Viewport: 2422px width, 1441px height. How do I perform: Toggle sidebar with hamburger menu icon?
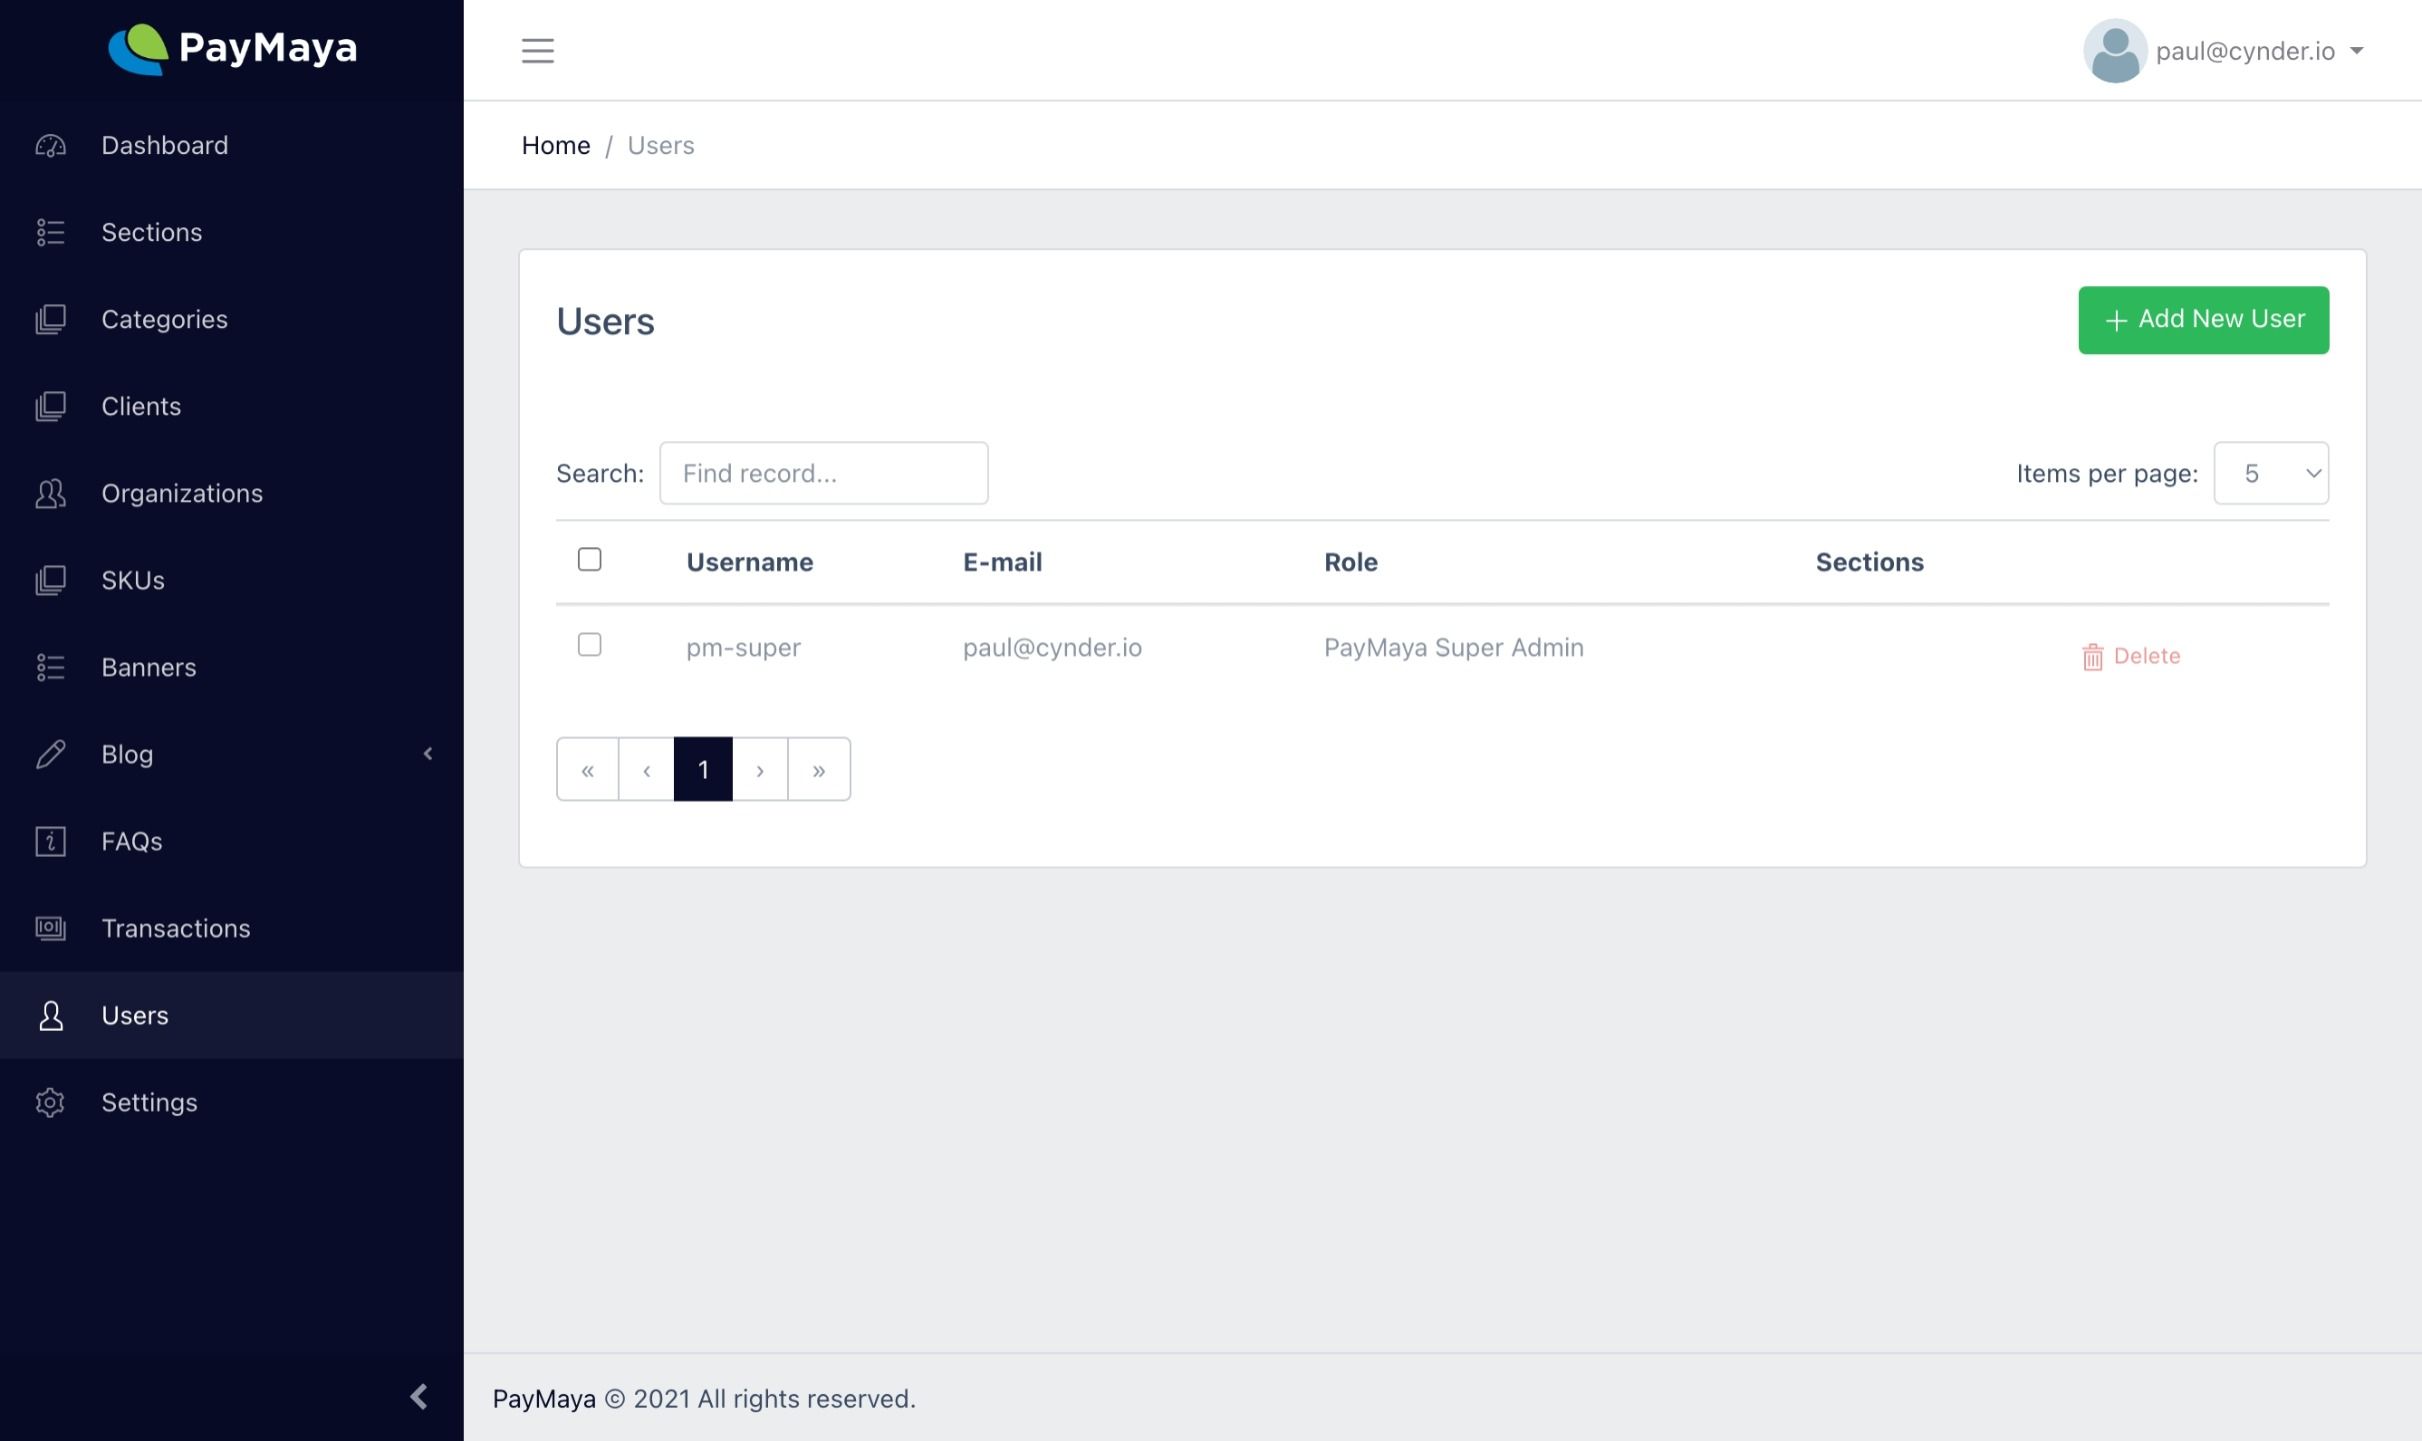537,50
